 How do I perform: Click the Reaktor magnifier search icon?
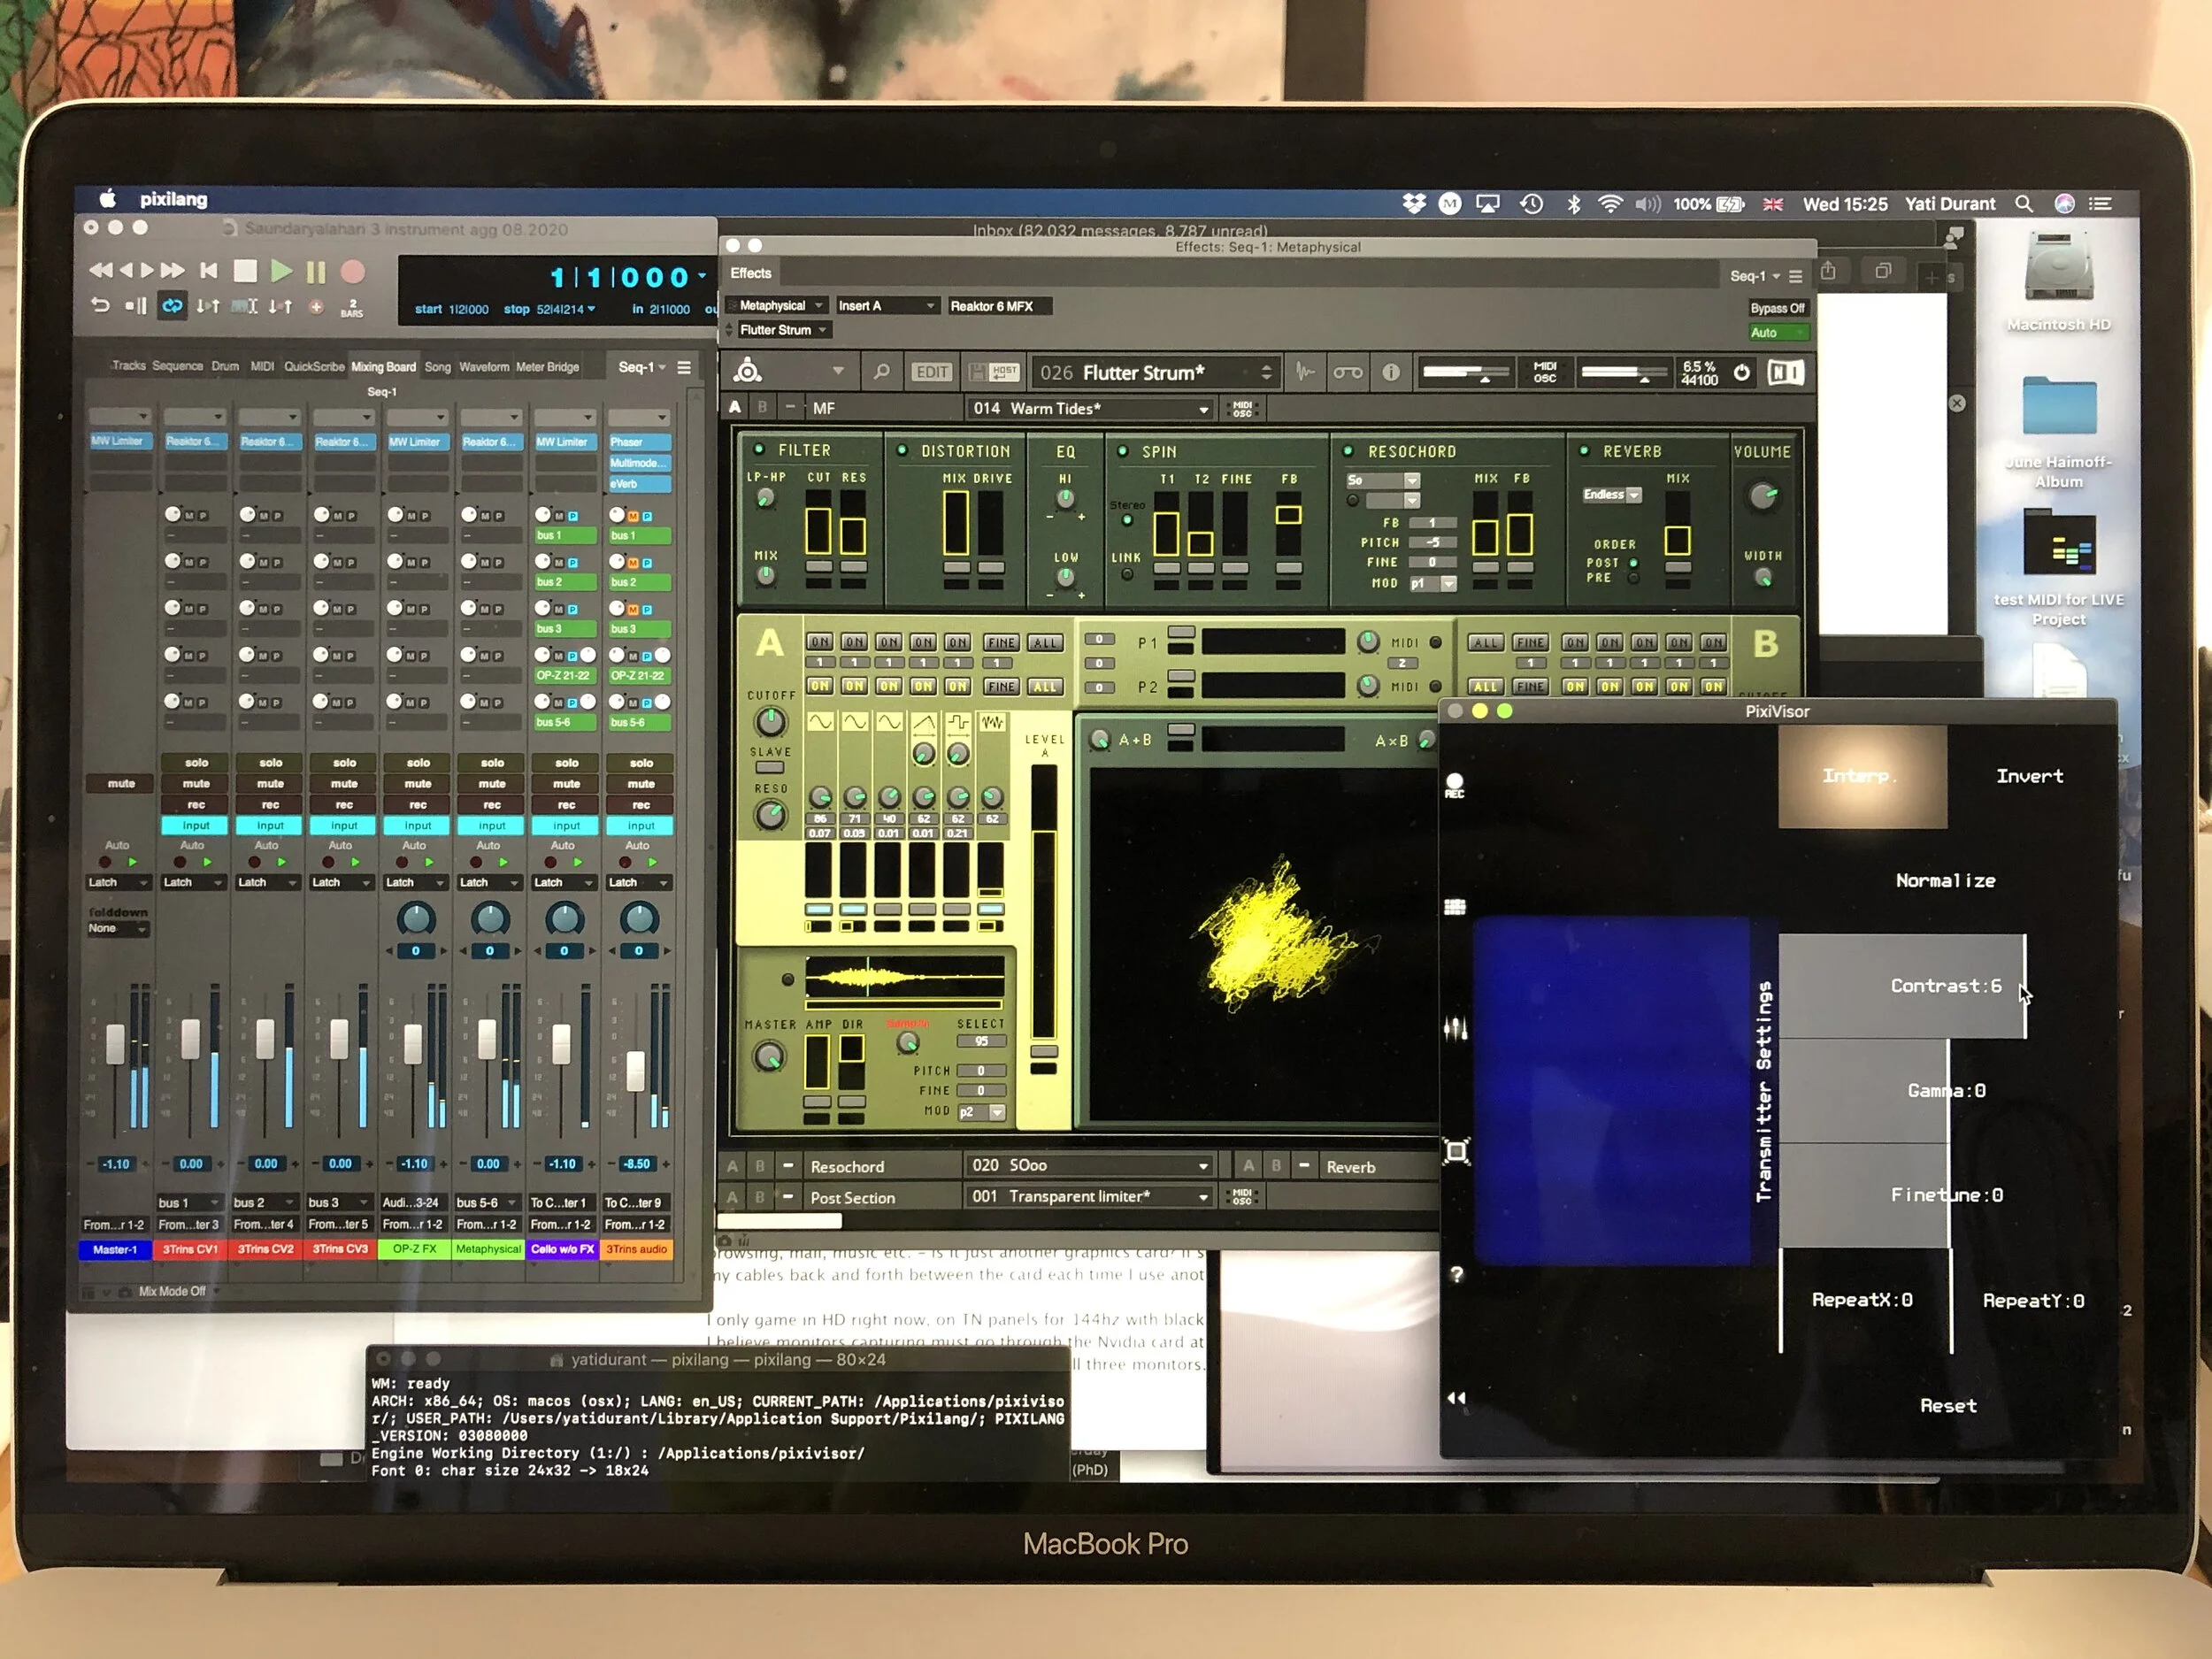coord(881,372)
